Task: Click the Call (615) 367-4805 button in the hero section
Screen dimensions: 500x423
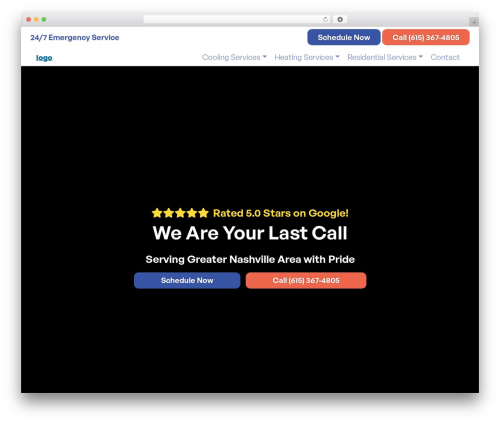Action: pyautogui.click(x=306, y=280)
